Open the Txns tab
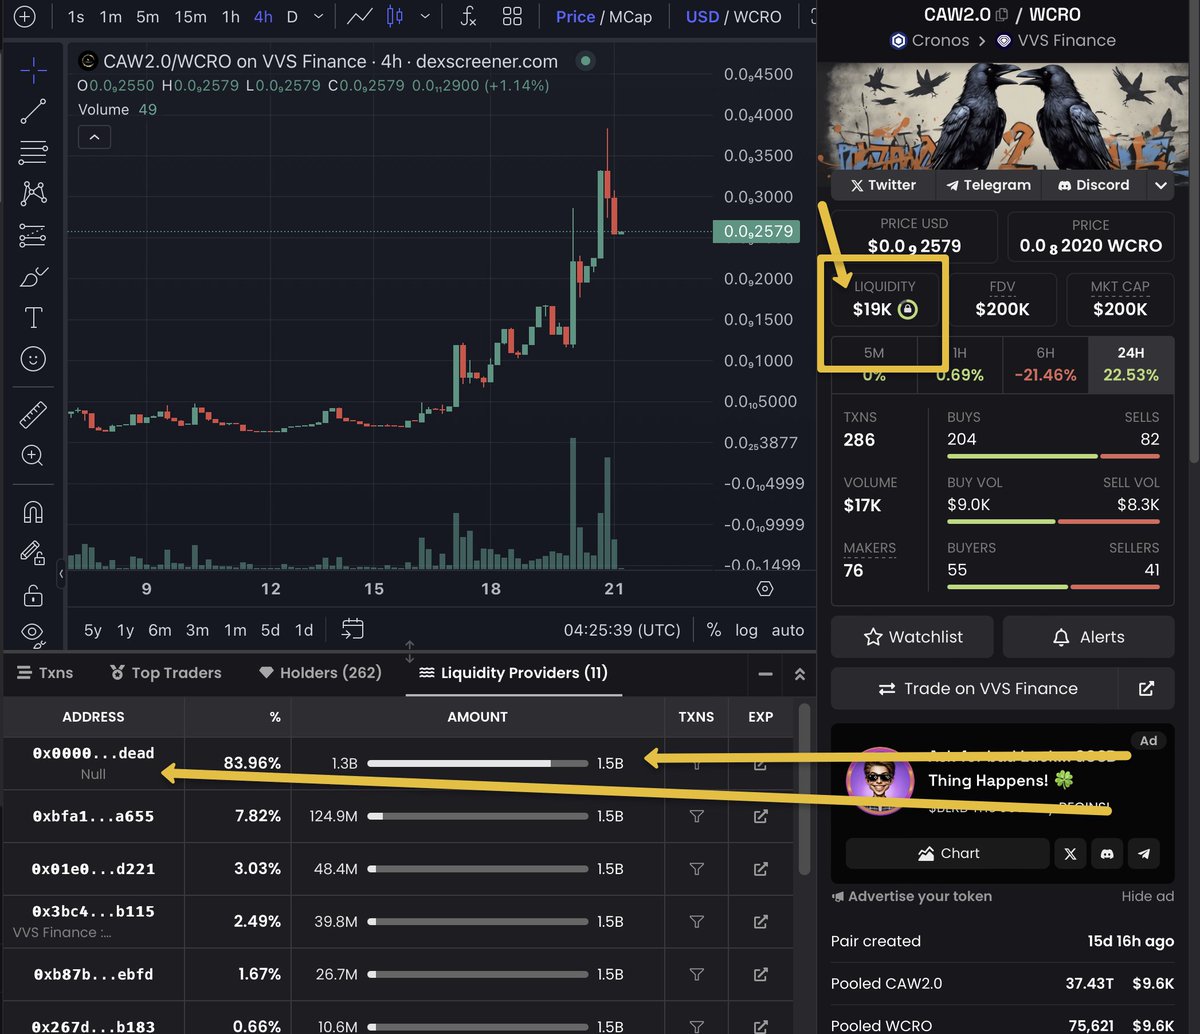This screenshot has width=1200, height=1034. [45, 673]
